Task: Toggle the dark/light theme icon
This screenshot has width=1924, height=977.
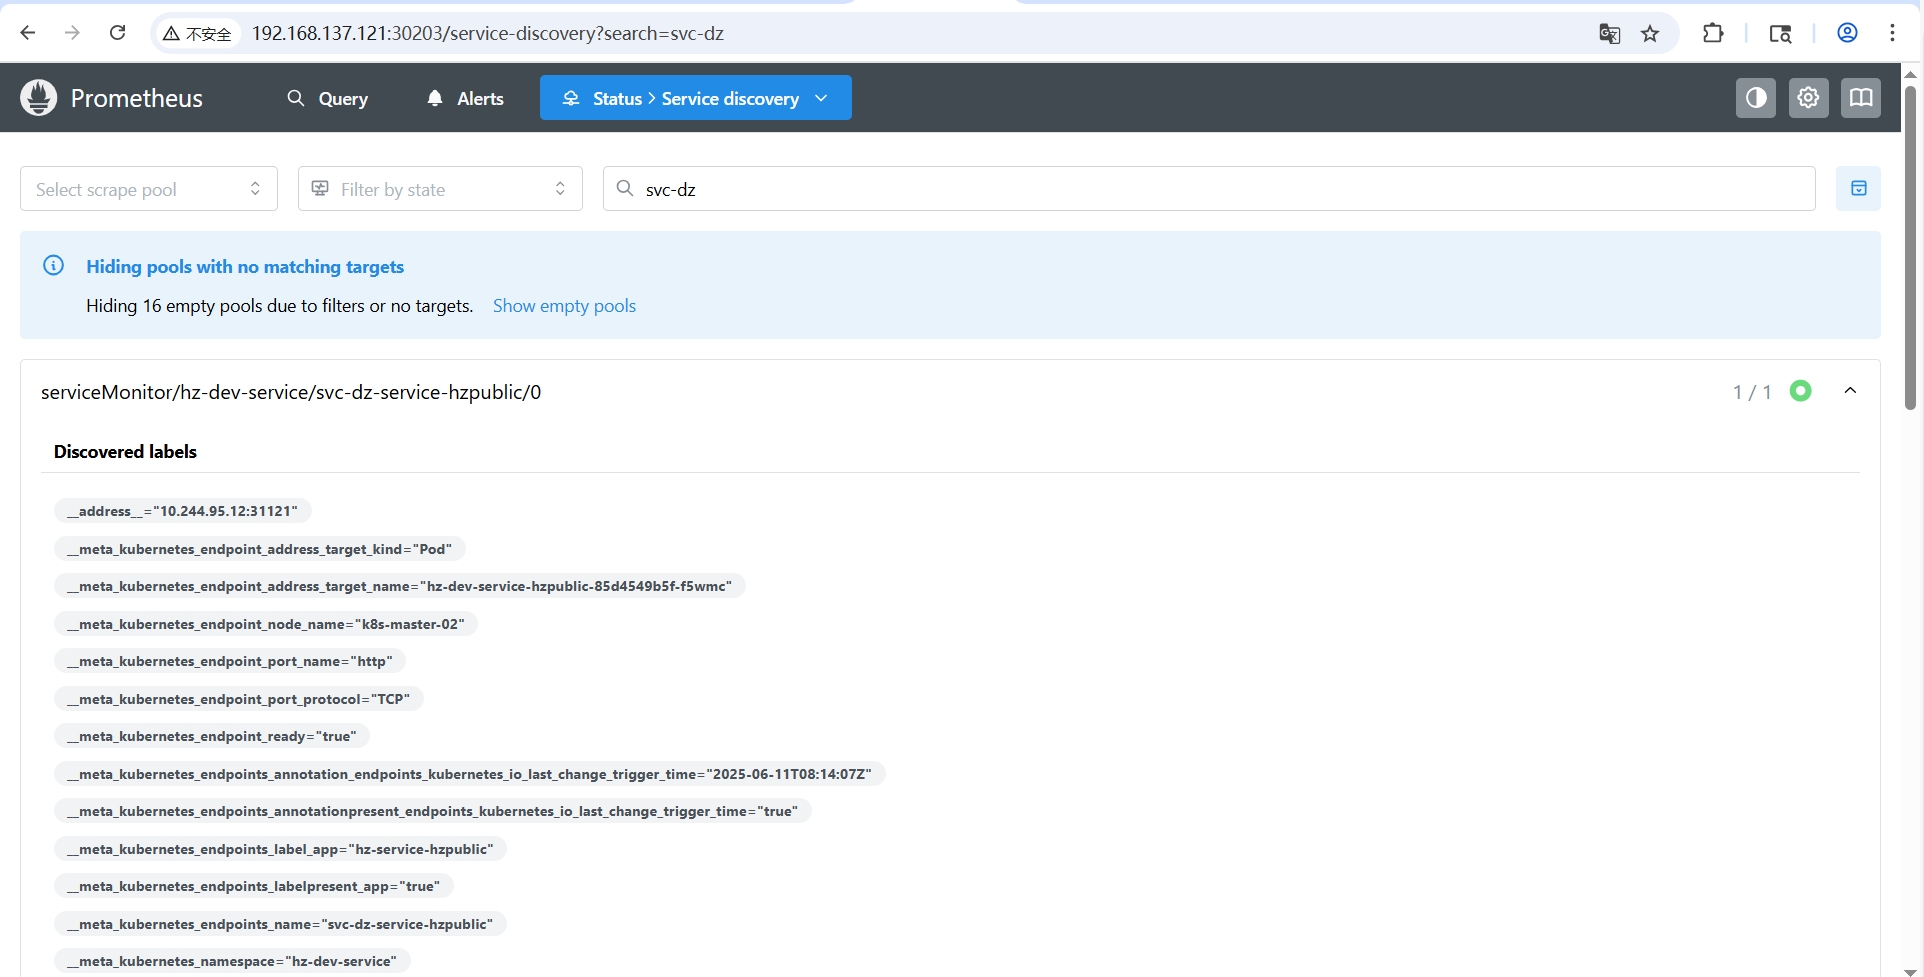Action: (1755, 98)
